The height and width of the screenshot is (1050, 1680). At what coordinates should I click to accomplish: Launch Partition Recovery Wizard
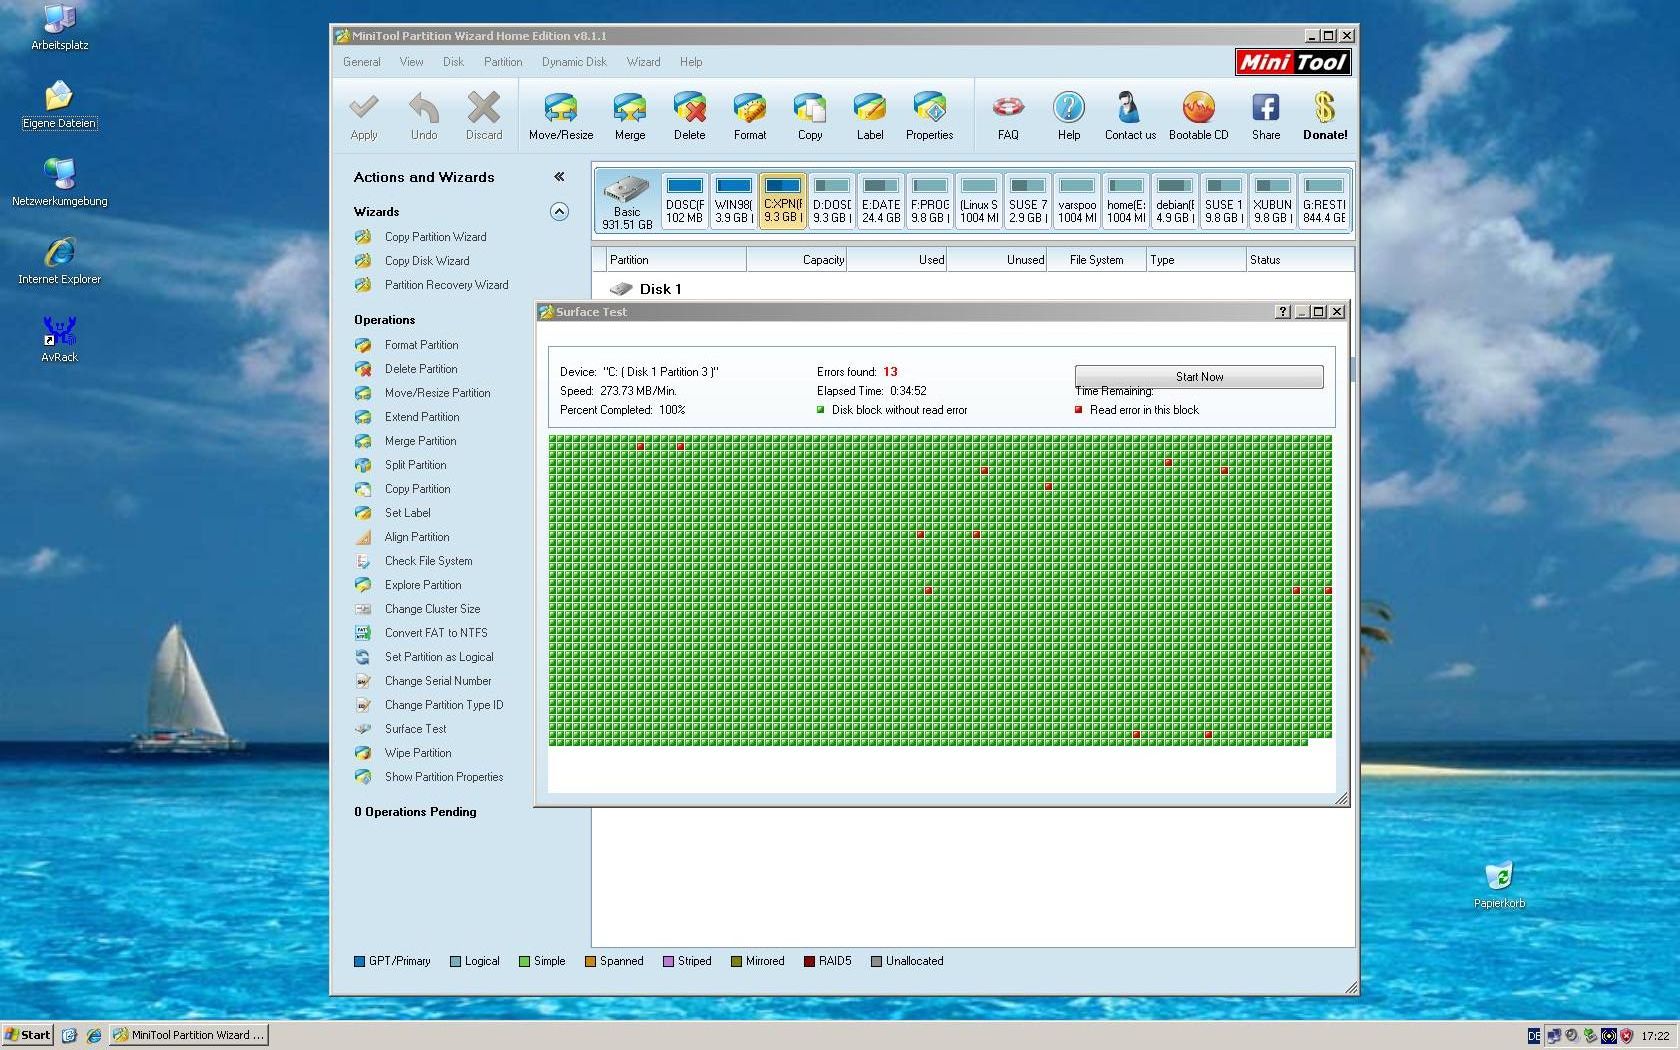coord(446,285)
